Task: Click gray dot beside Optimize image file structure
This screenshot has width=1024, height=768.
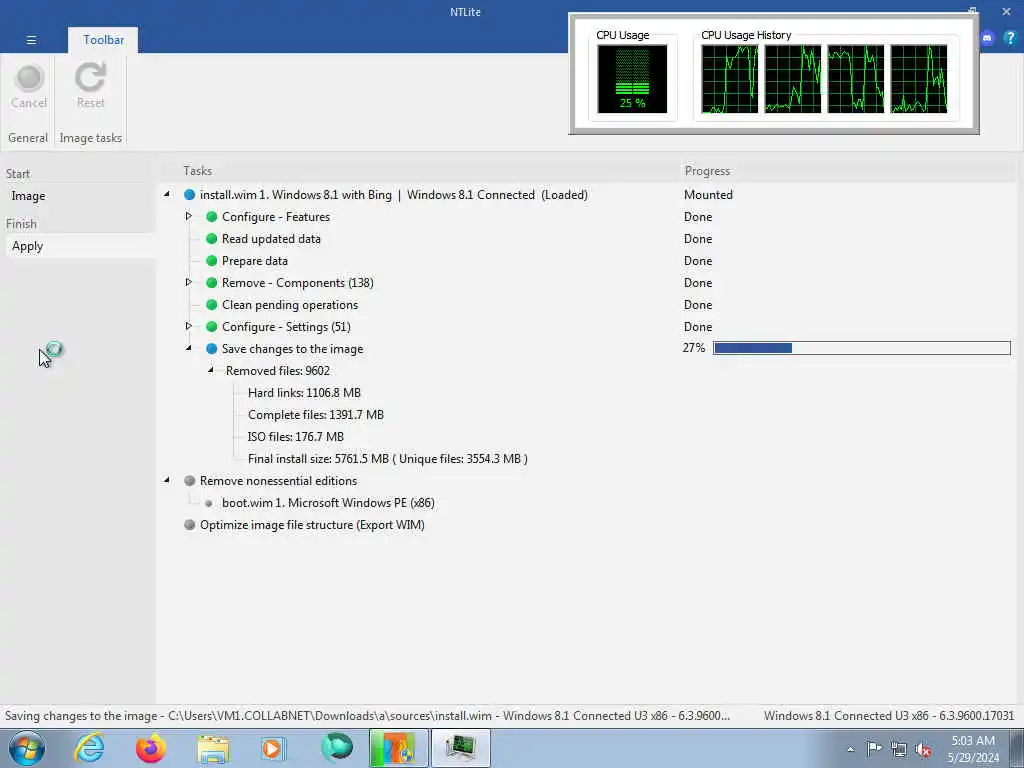Action: [189, 524]
